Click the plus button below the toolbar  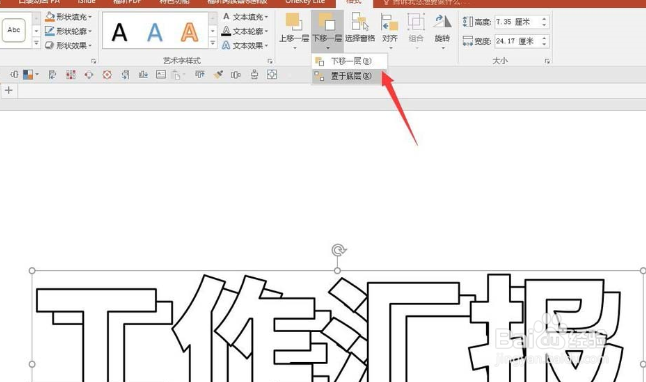click(x=9, y=90)
